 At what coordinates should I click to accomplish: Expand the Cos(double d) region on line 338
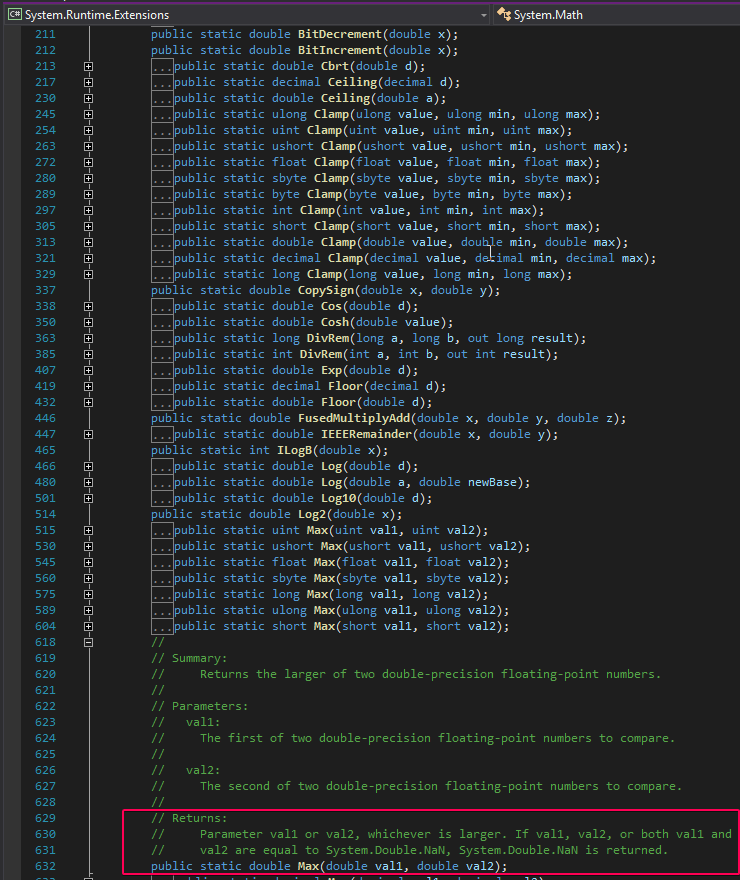pyautogui.click(x=88, y=306)
